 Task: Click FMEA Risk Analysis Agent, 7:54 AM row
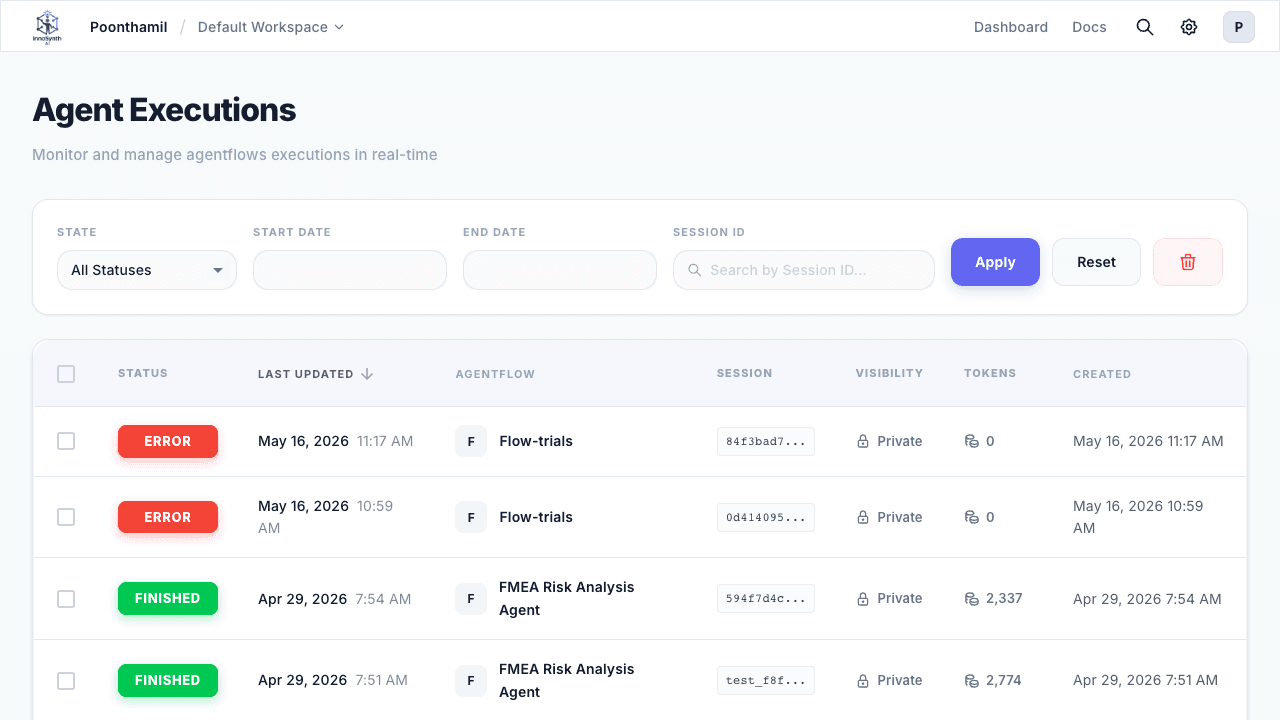[x=567, y=599]
